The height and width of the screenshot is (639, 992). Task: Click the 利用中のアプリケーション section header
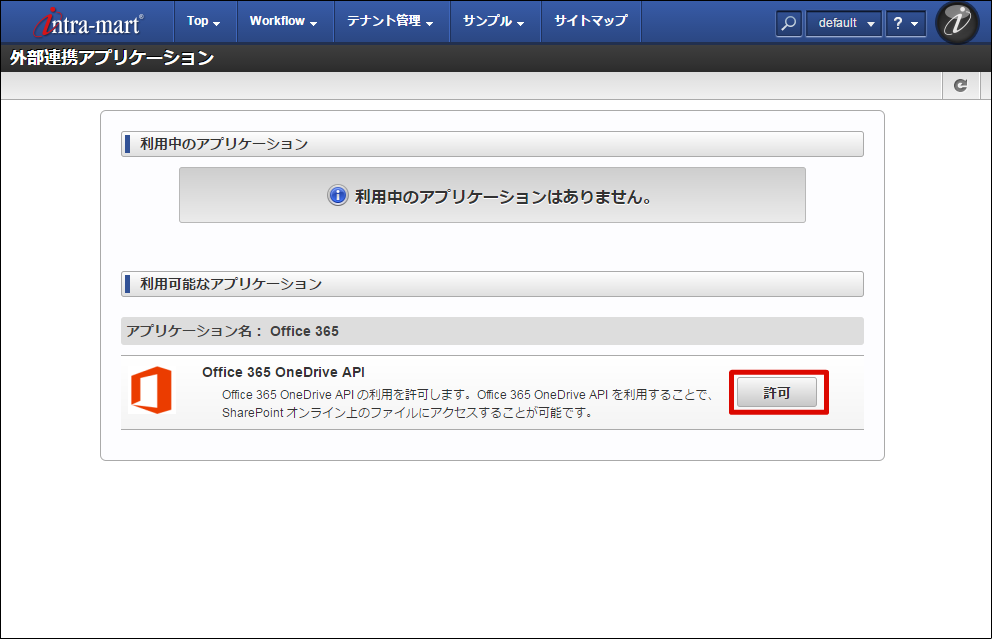492,144
